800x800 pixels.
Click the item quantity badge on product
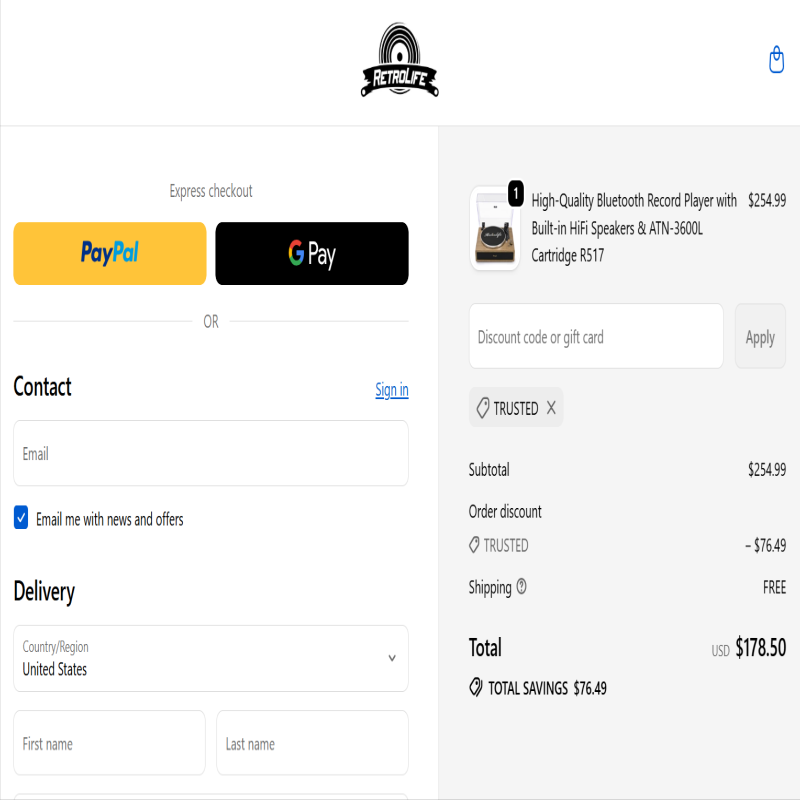(516, 194)
